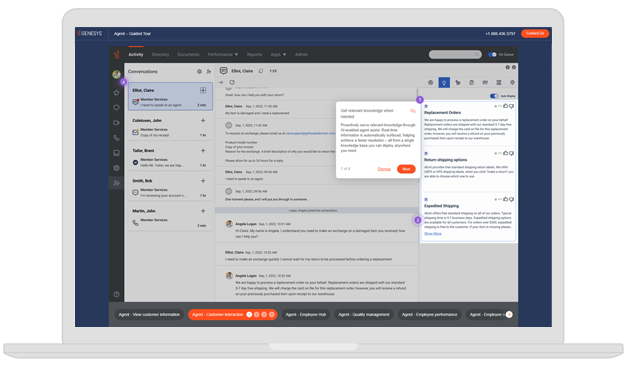Screen dimensions: 626x365
Task: Expand the Colebsen, John conversation with plus
Action: coord(203,120)
